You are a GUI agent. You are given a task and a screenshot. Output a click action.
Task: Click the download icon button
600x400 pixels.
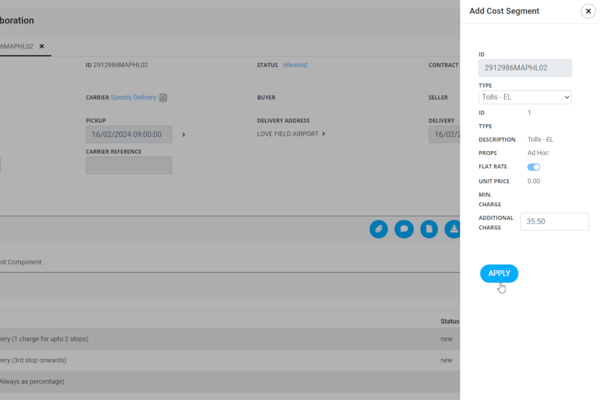[453, 229]
